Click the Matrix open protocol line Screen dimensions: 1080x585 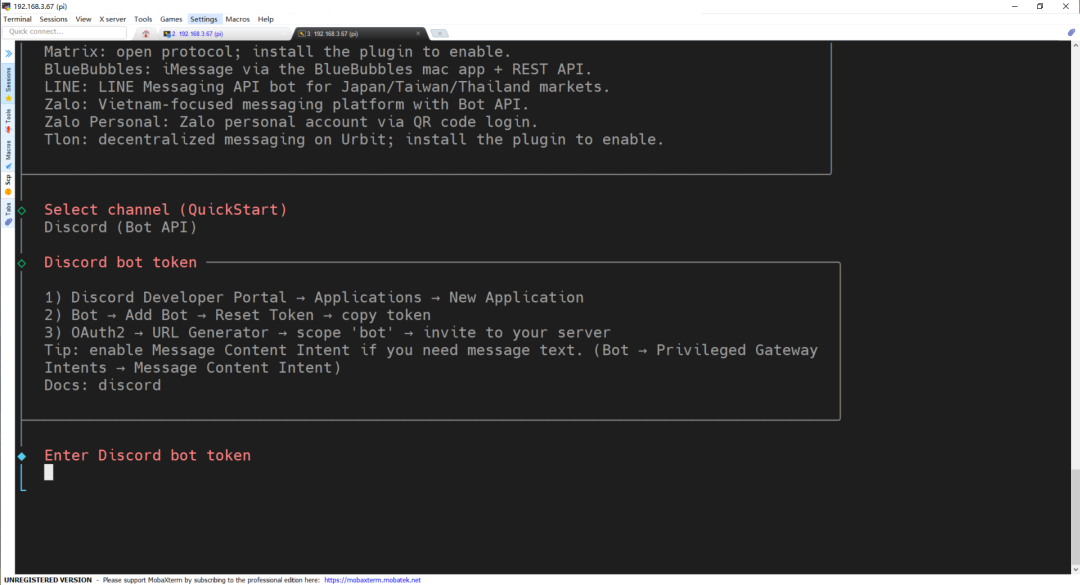pos(278,52)
